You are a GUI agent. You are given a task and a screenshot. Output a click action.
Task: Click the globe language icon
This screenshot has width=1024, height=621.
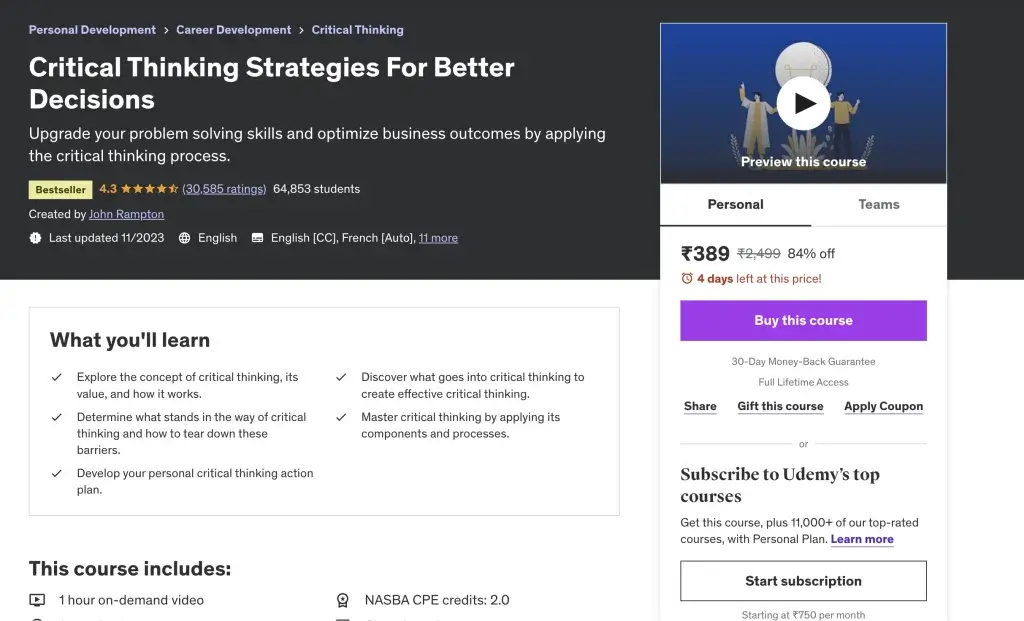tap(185, 238)
